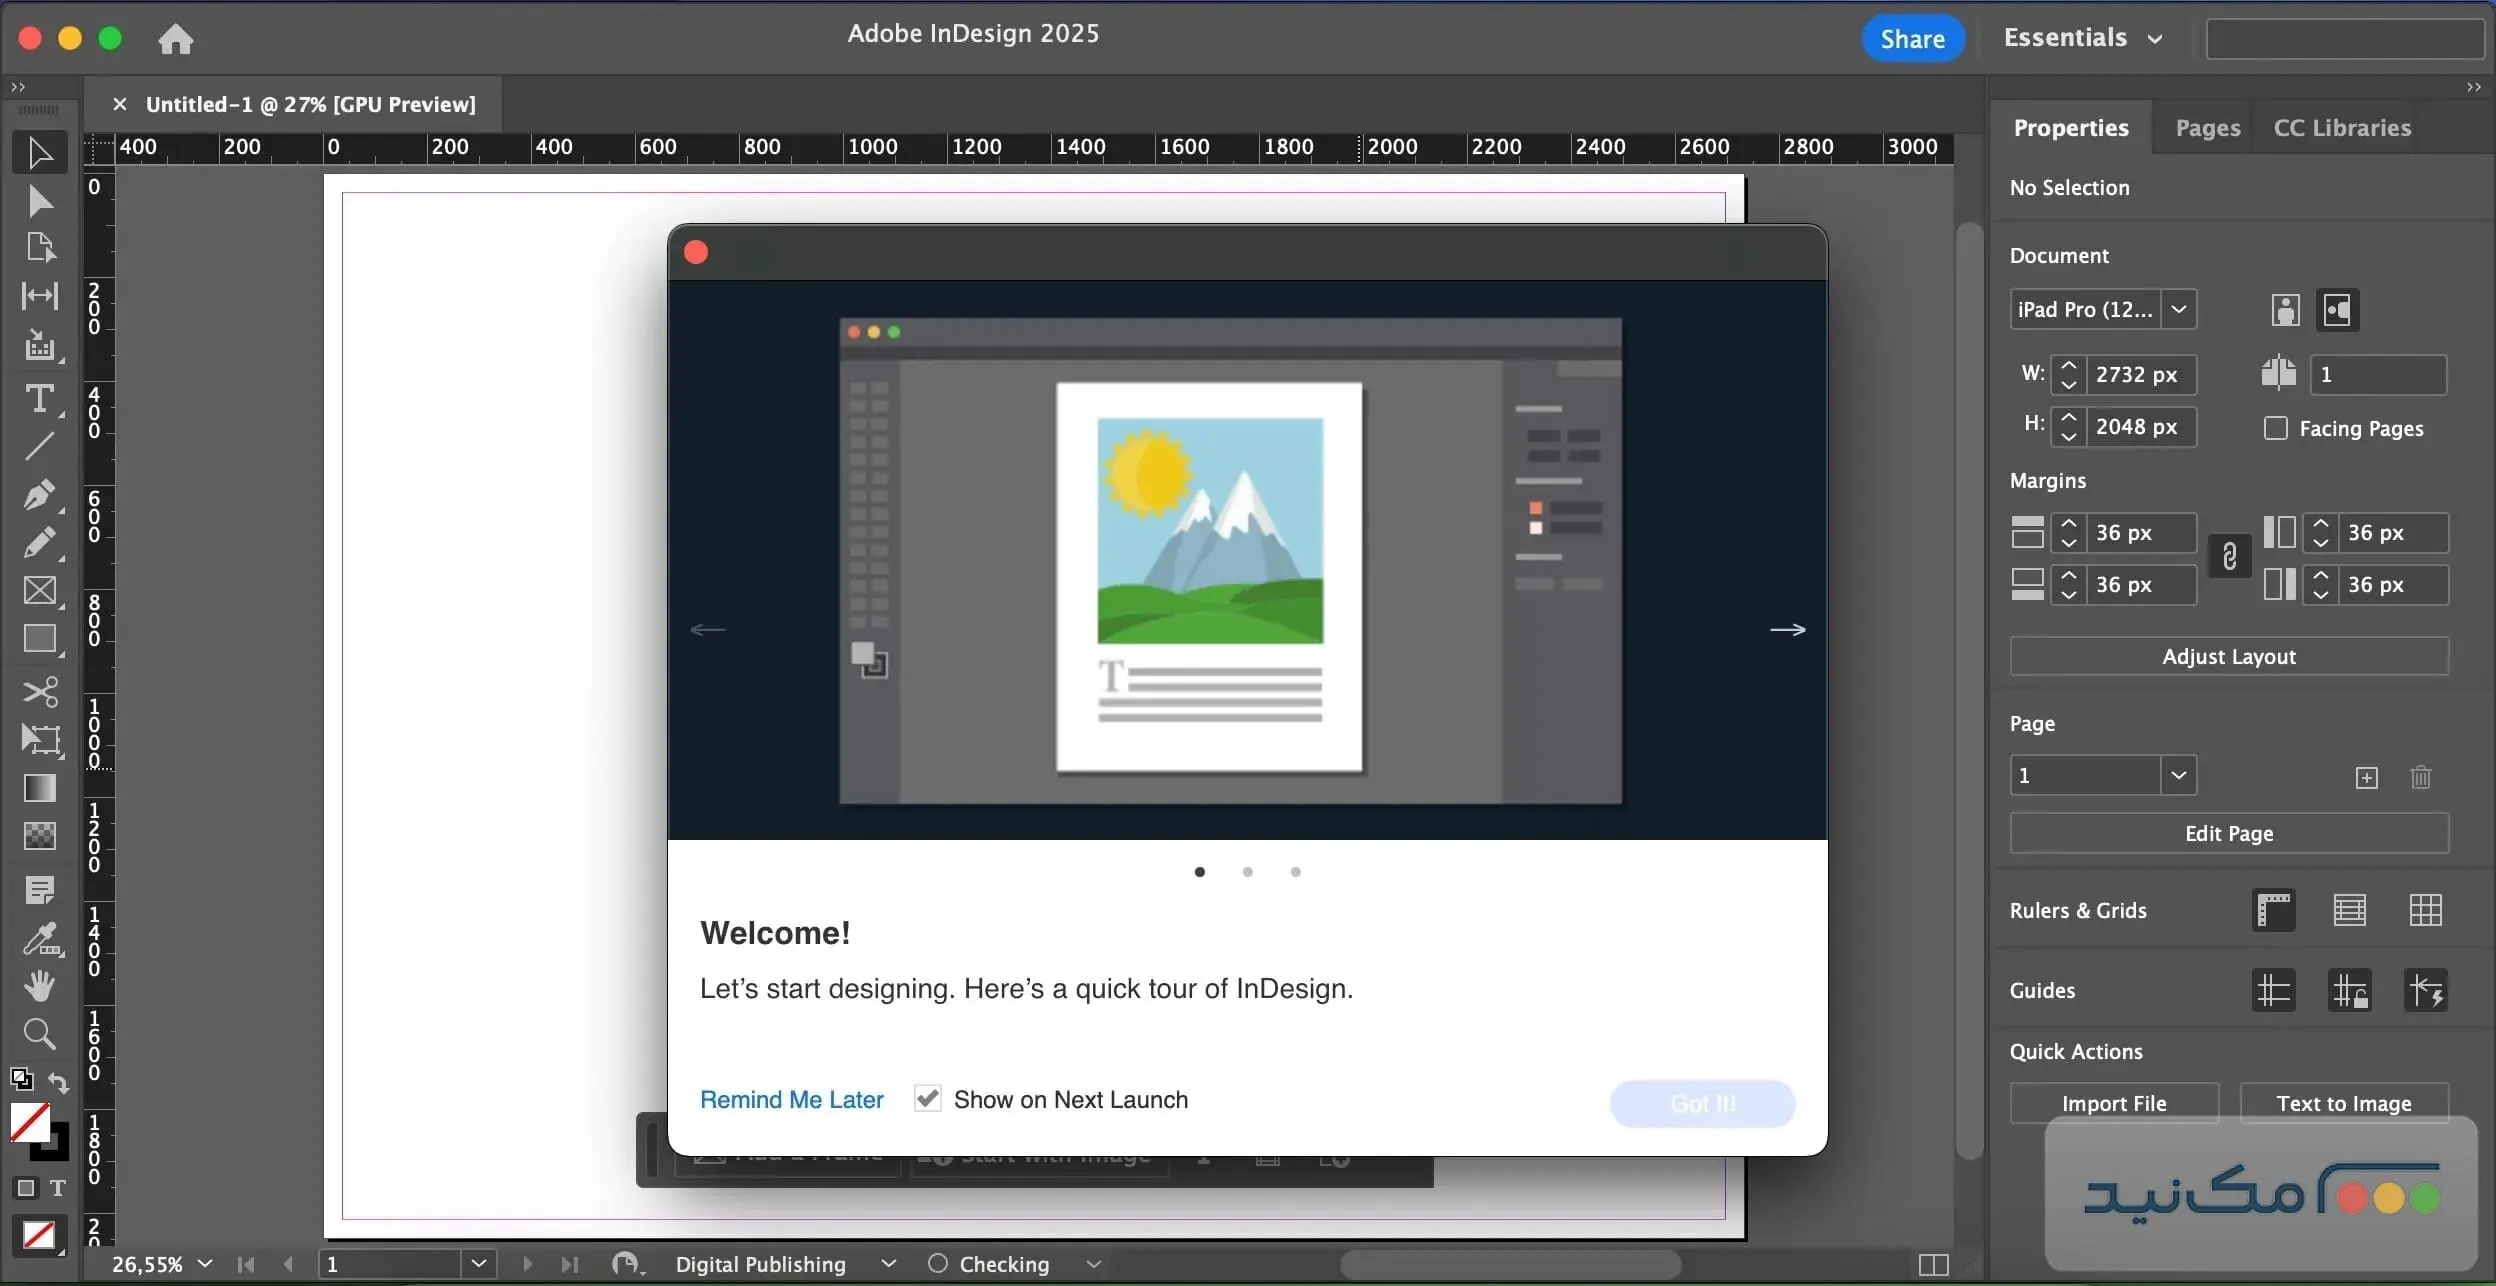This screenshot has height=1286, width=2496.
Task: Open the Digital Publishing intent dropdown
Action: 886,1263
